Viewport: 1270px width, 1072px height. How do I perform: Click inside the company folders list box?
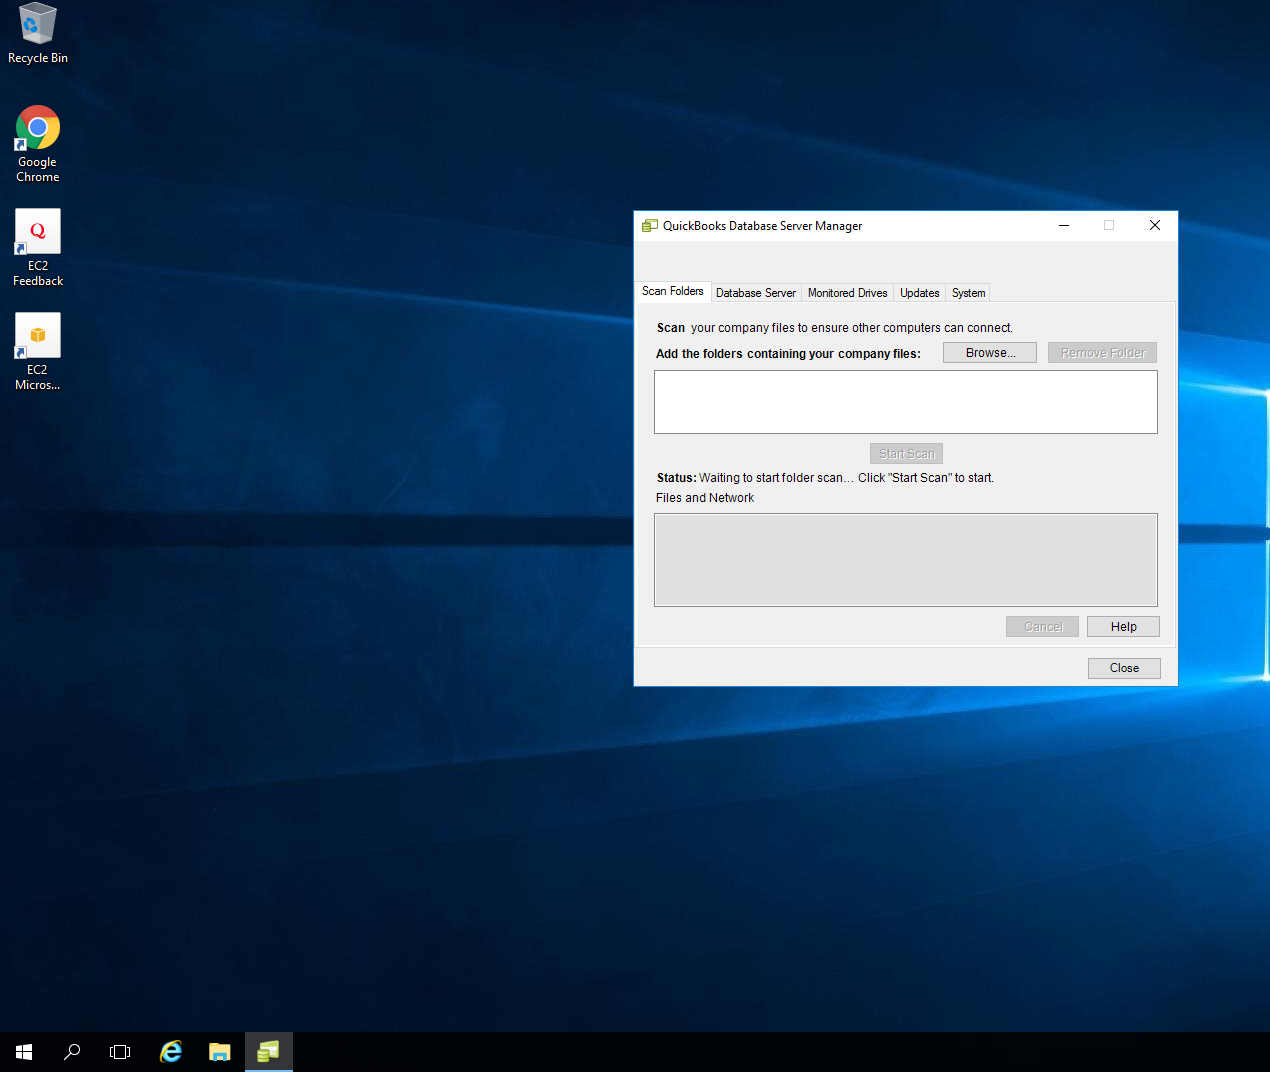[905, 402]
